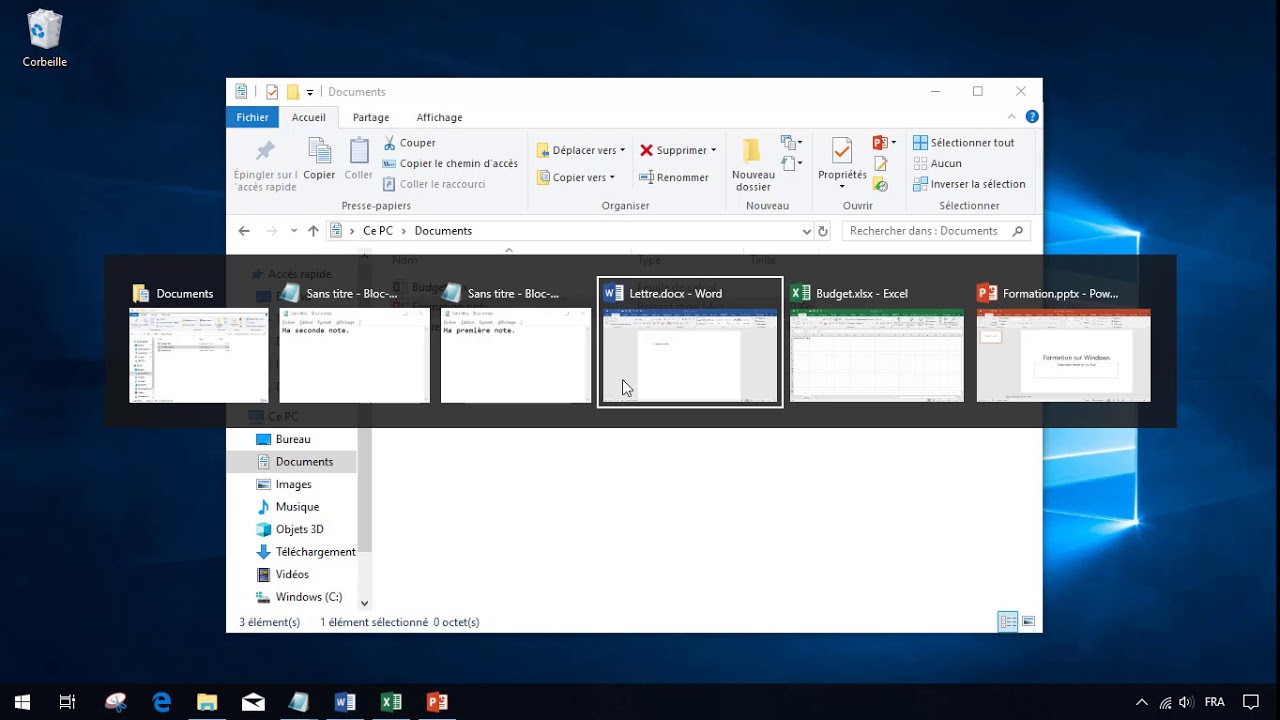Image resolution: width=1280 pixels, height=720 pixels.
Task: Open Customize Quick Access Toolbar dropdown
Action: click(310, 92)
